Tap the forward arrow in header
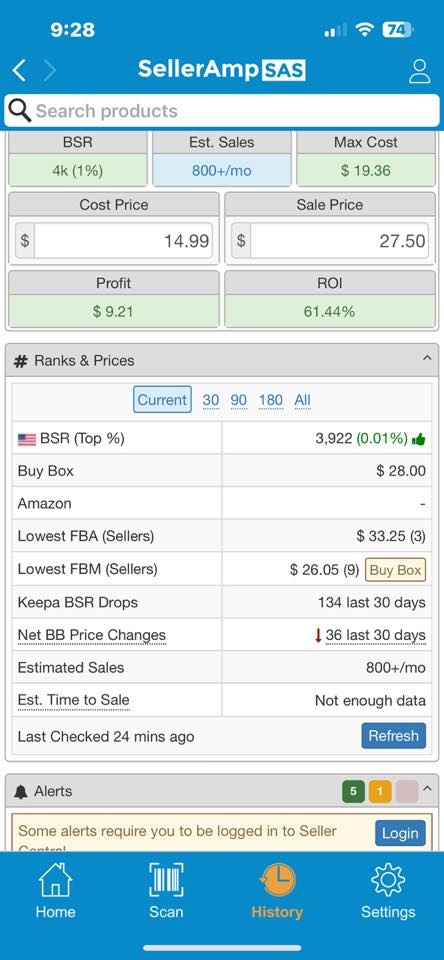The height and width of the screenshot is (960, 444). (x=50, y=70)
